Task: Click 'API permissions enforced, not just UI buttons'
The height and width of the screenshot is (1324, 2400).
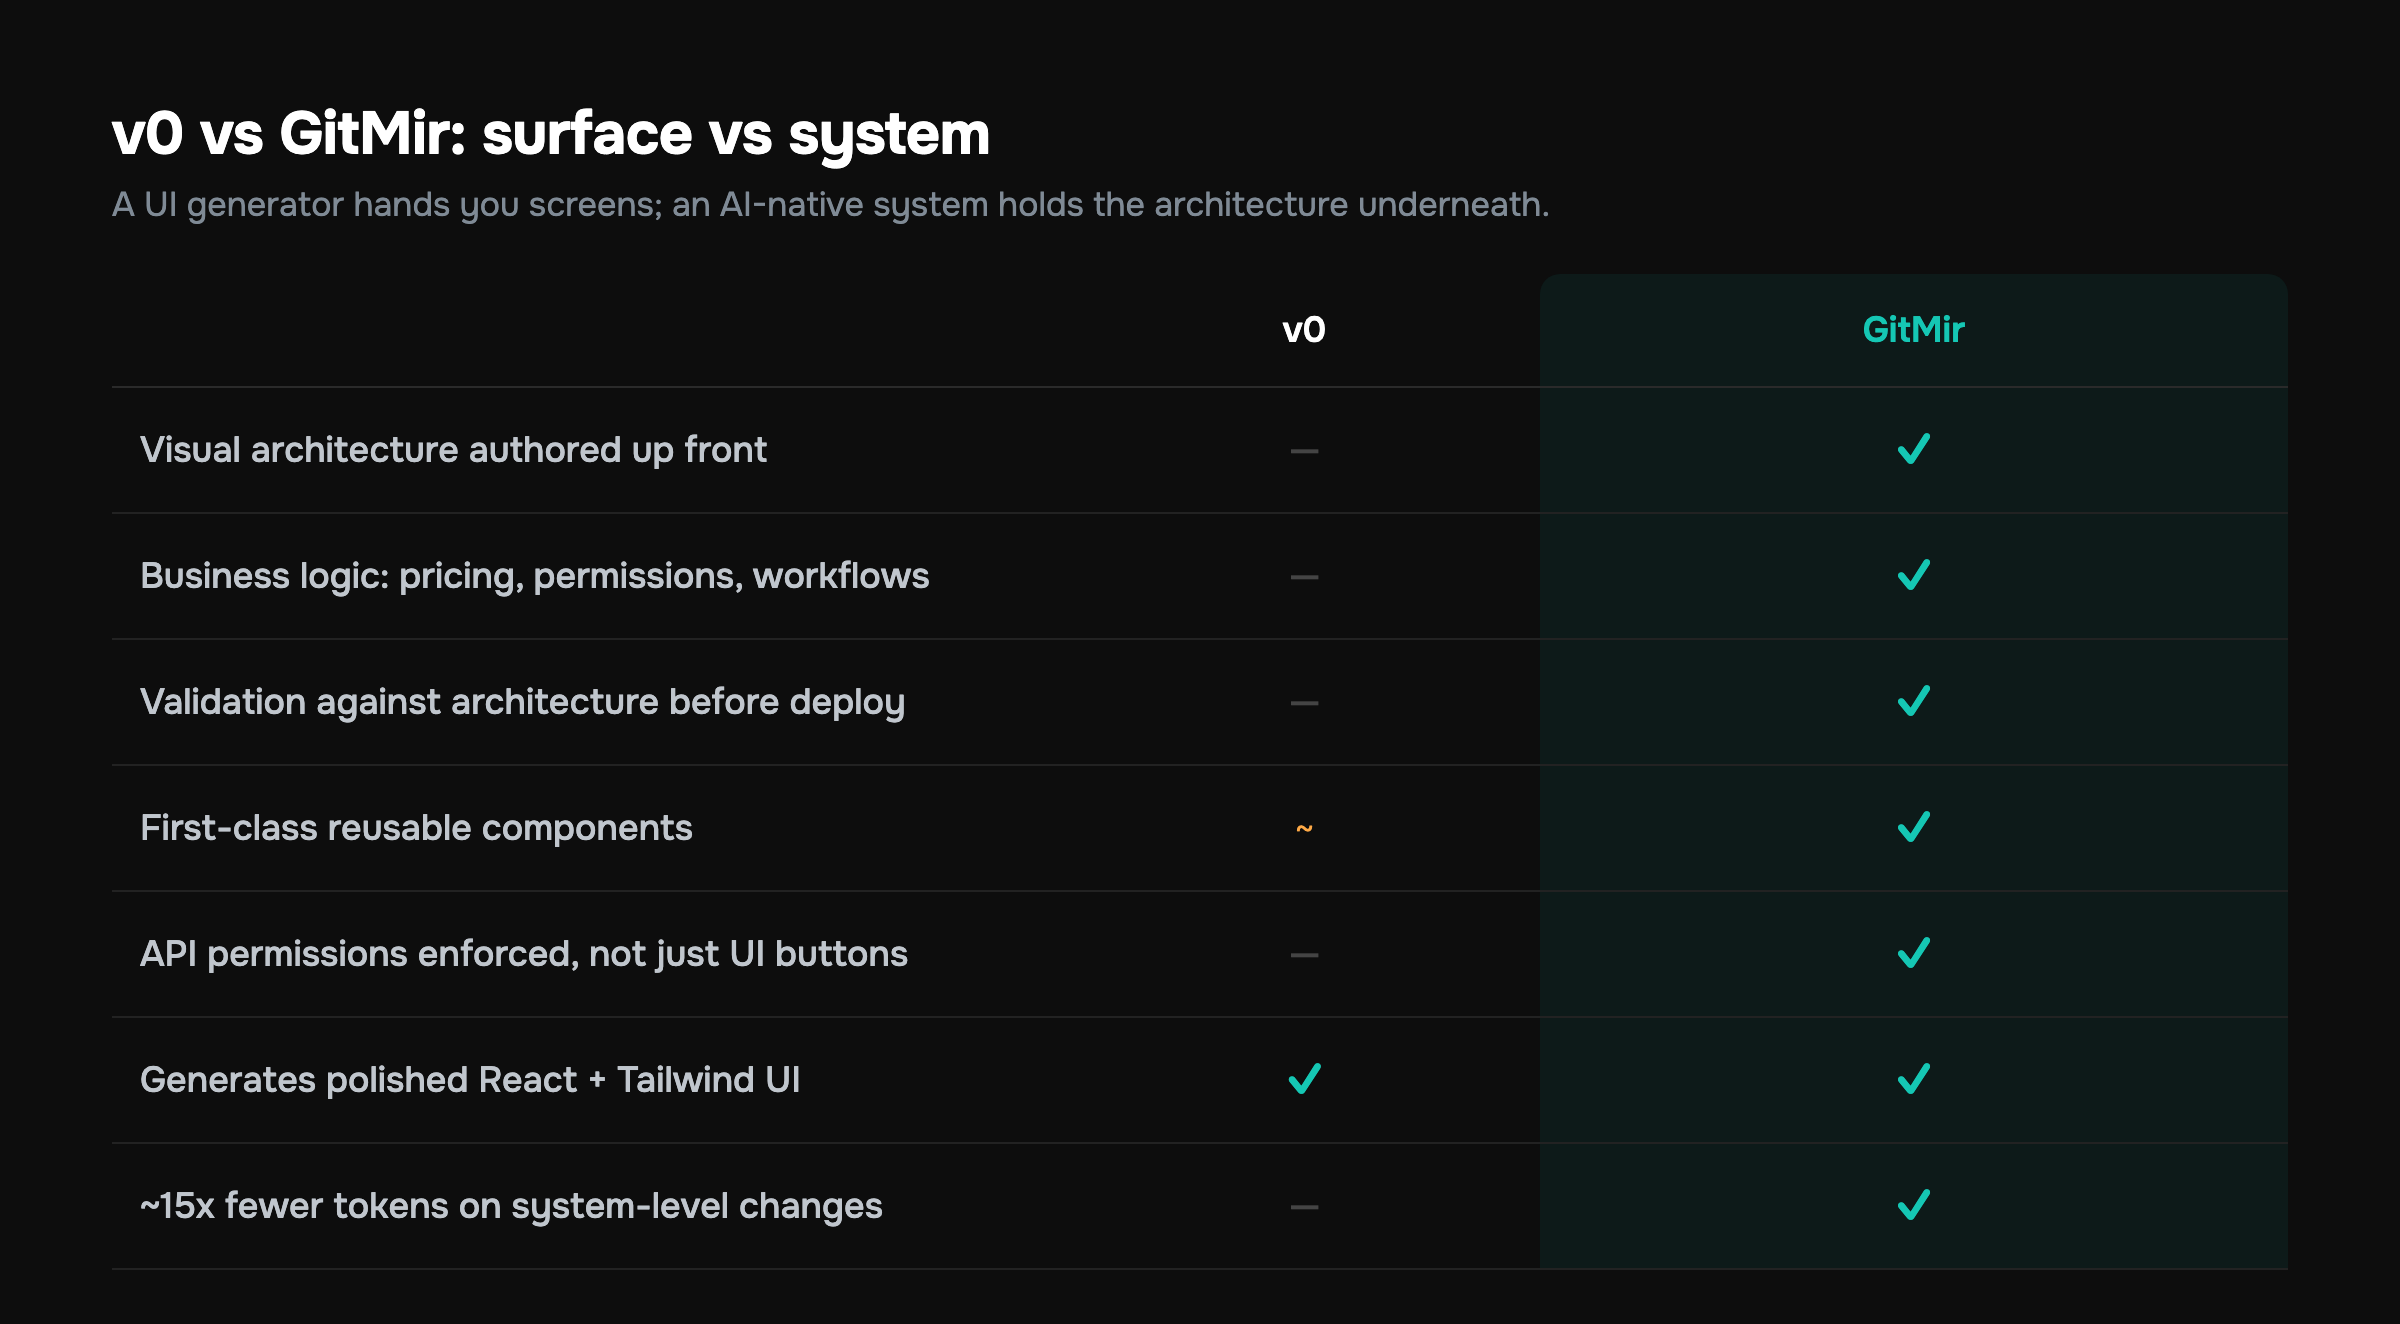Action: click(x=524, y=954)
